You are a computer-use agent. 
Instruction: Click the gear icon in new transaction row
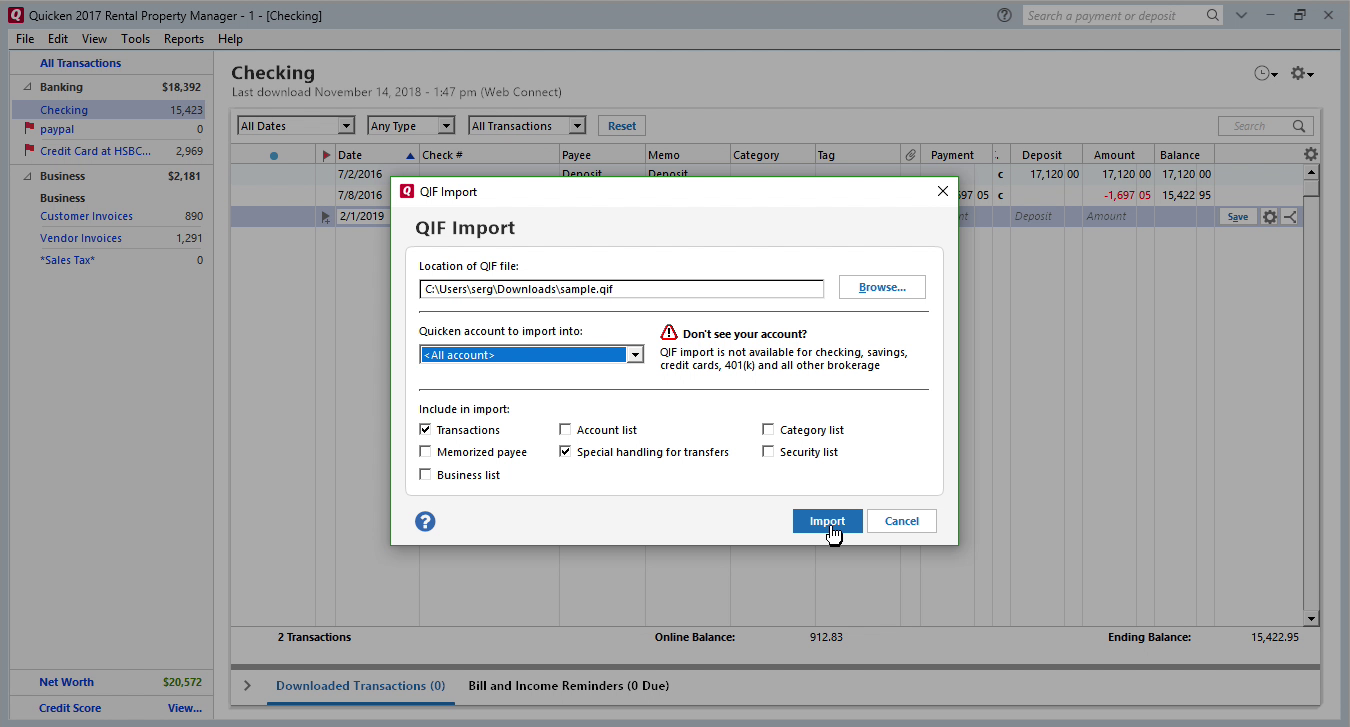[x=1270, y=216]
